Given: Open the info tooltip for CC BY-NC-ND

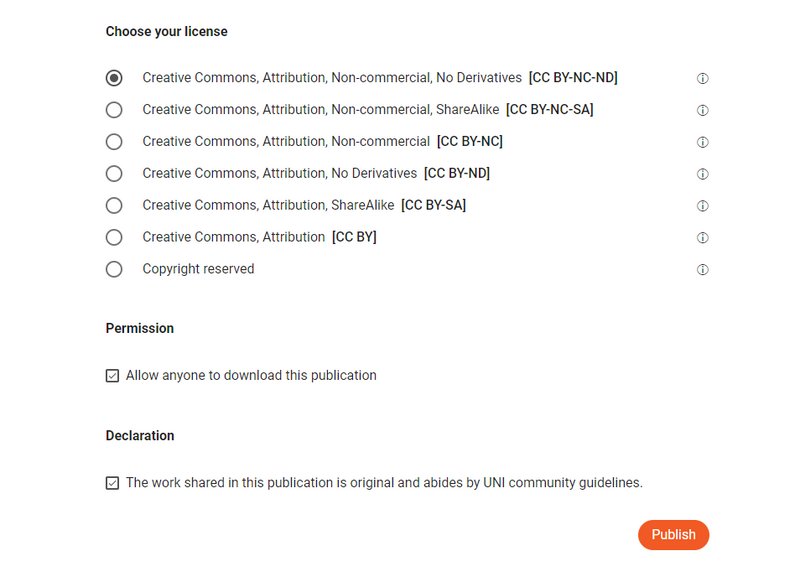Looking at the screenshot, I should click(x=703, y=77).
